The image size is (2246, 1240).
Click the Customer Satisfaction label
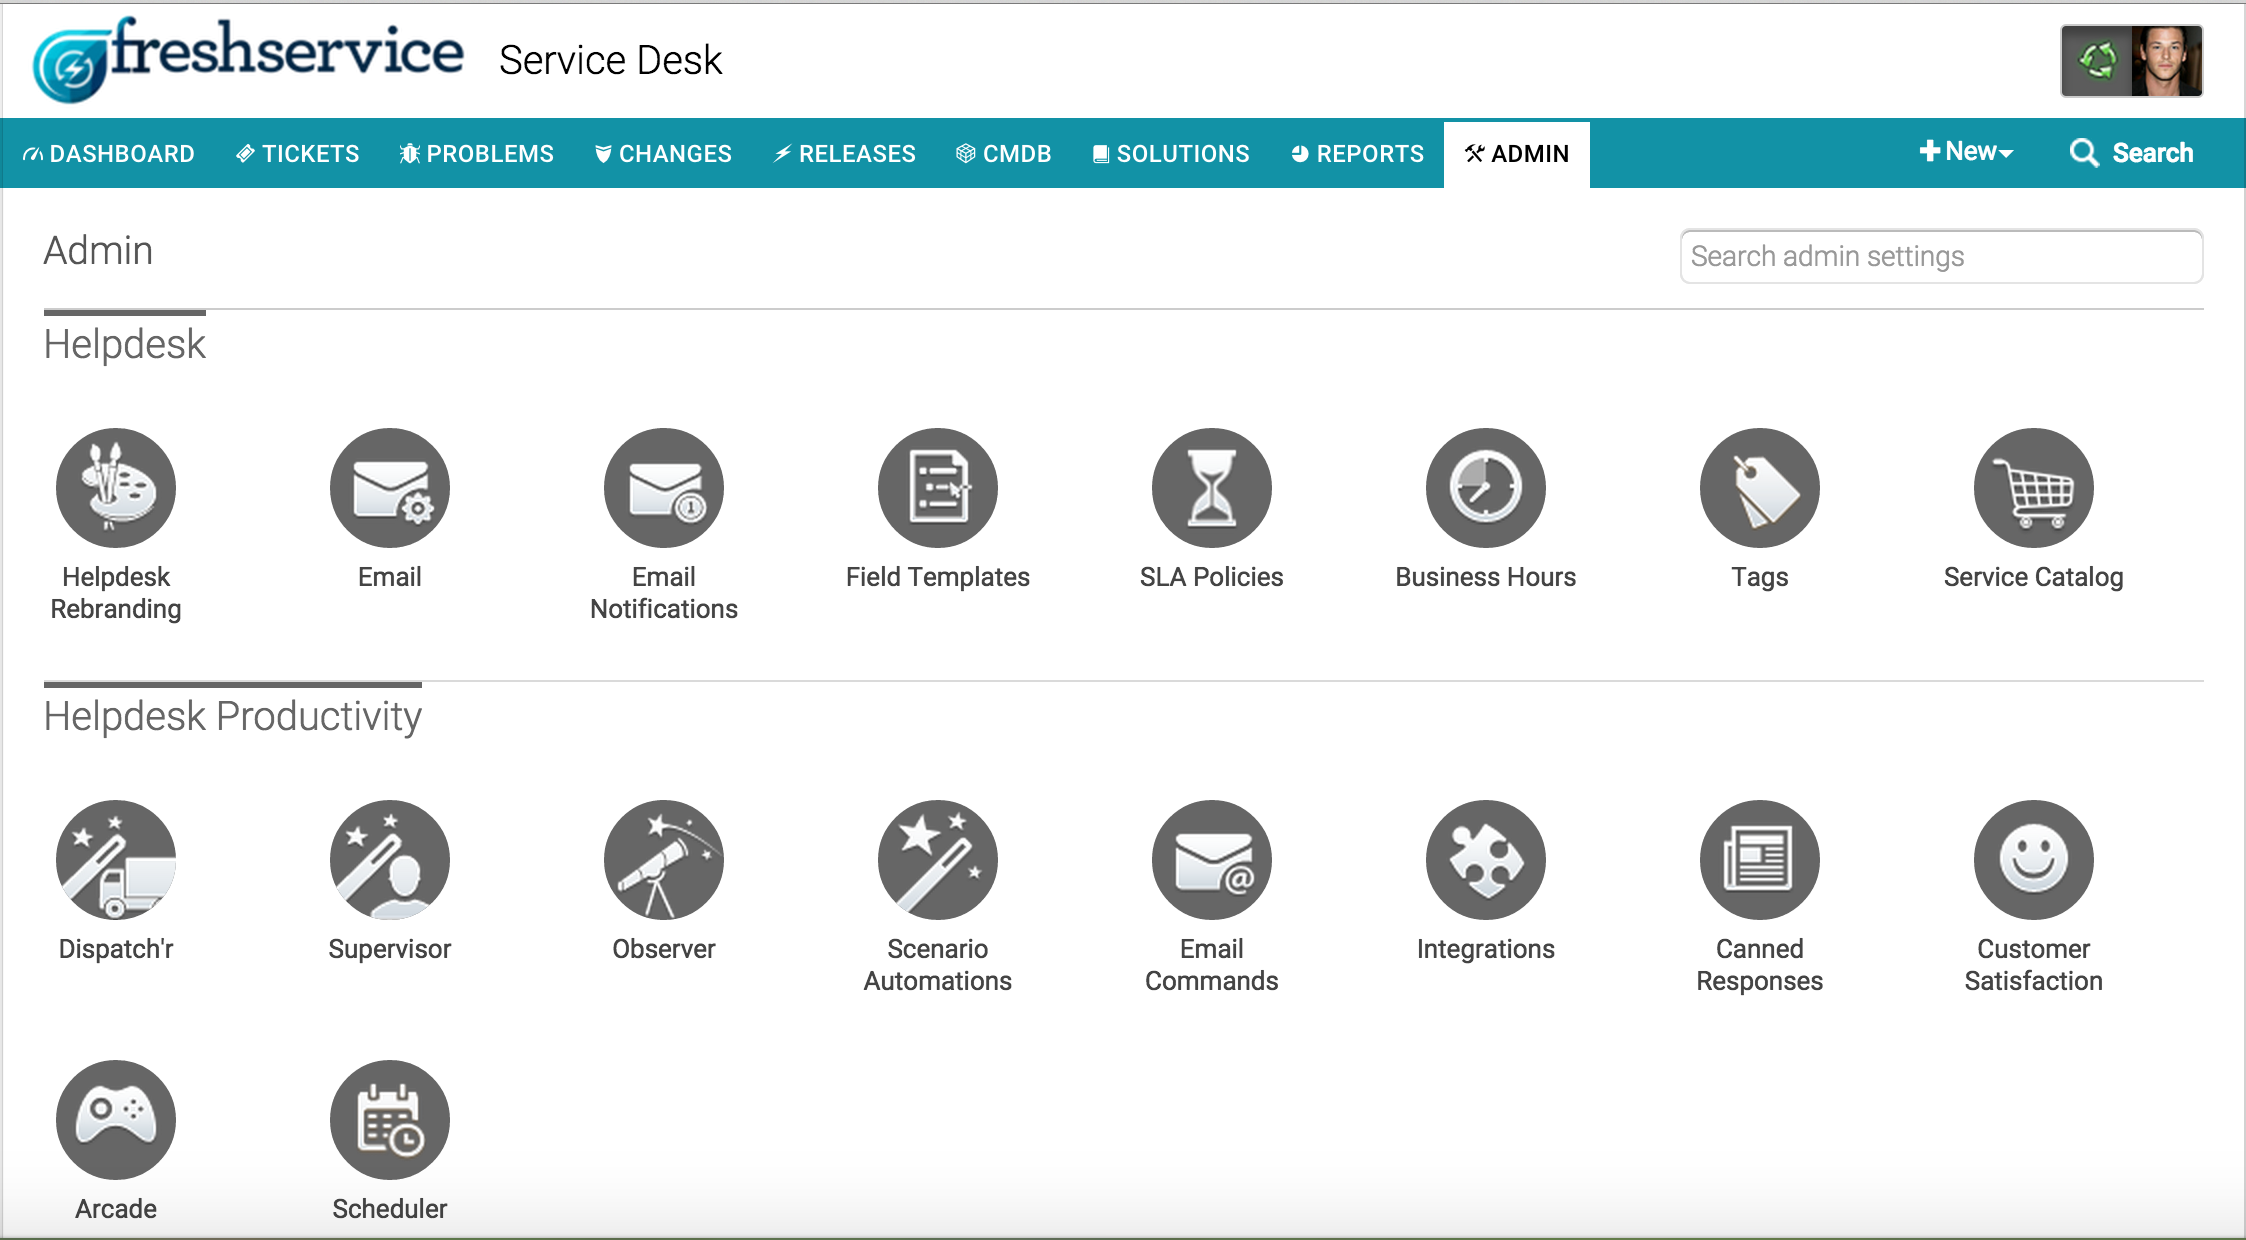coord(2034,965)
